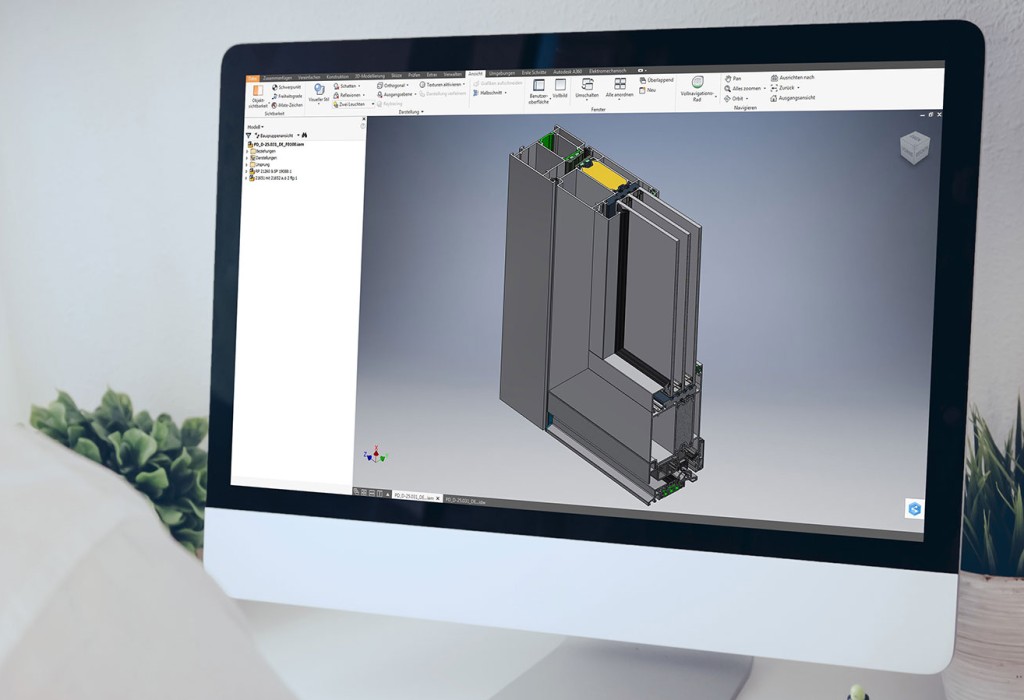Screen dimensions: 1024x700
Task: Toggle Schatten shadows option
Action: (337, 86)
